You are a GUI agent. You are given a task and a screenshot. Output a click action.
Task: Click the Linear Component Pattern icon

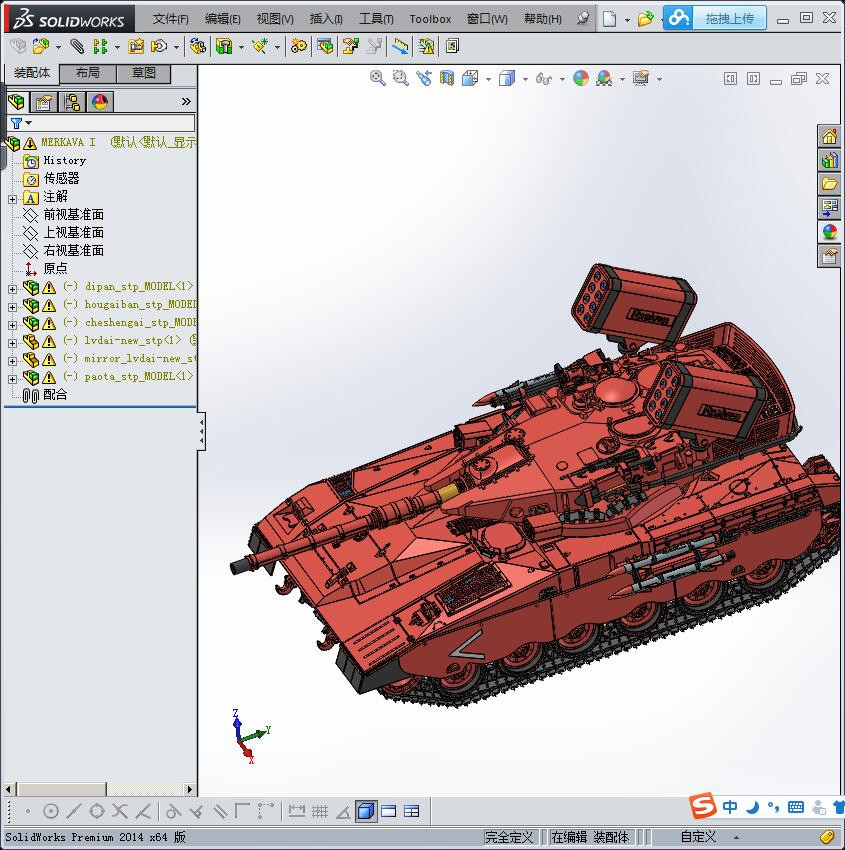(100, 47)
